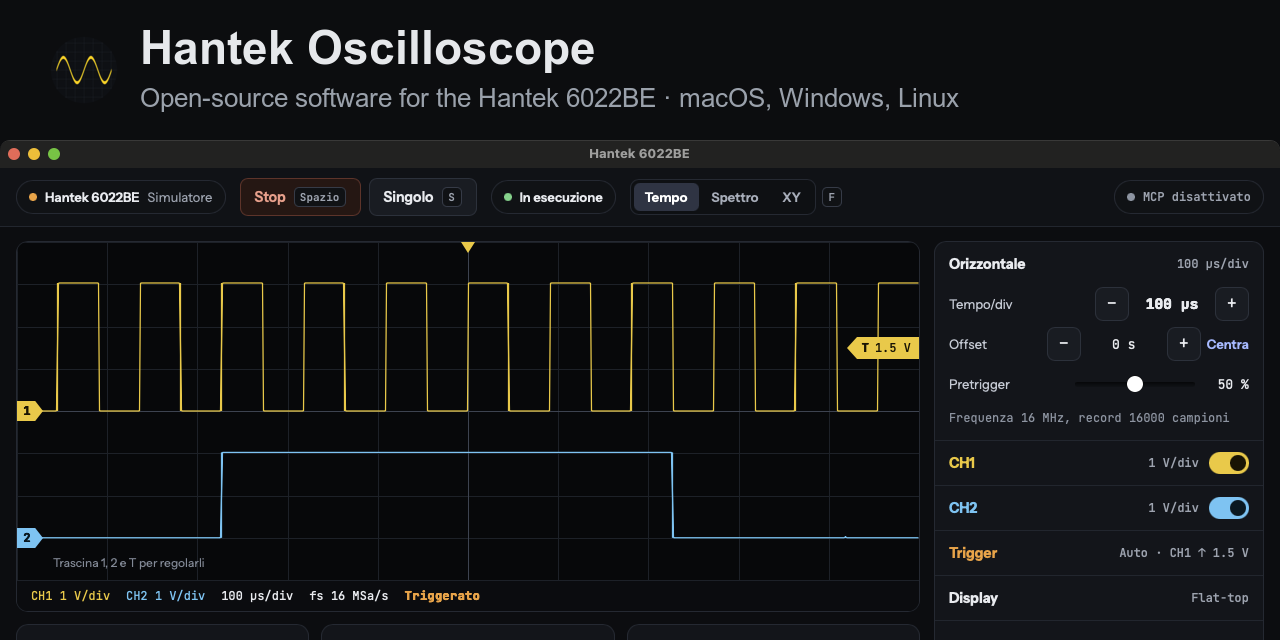The image size is (1280, 640).
Task: Switch to the Spettro view tab
Action: 735,197
